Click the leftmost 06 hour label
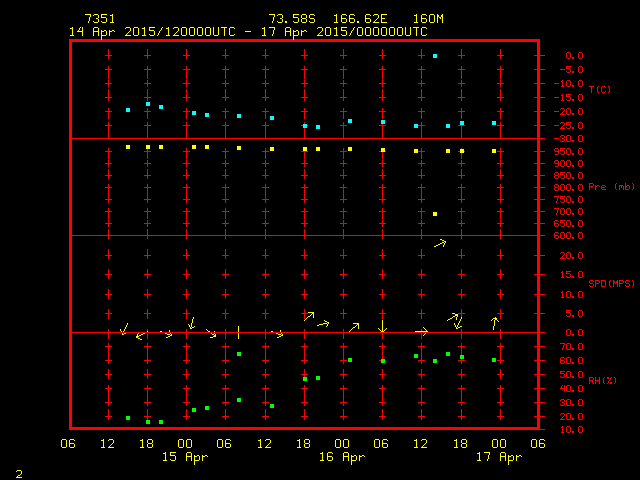640x480 pixels. point(69,443)
